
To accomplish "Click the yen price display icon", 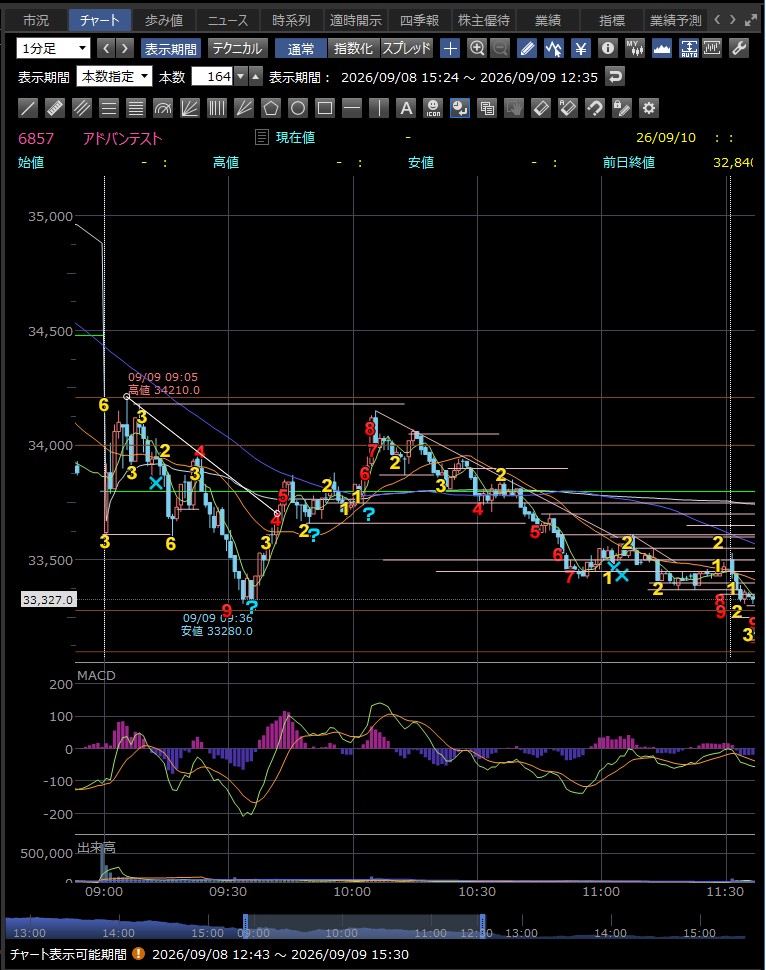I will (580, 48).
